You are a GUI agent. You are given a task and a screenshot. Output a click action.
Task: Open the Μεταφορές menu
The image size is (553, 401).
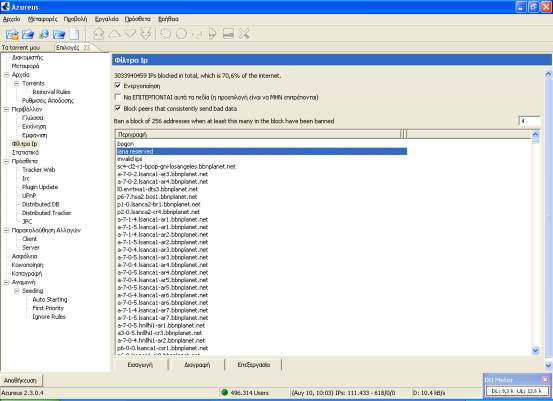pyautogui.click(x=42, y=19)
